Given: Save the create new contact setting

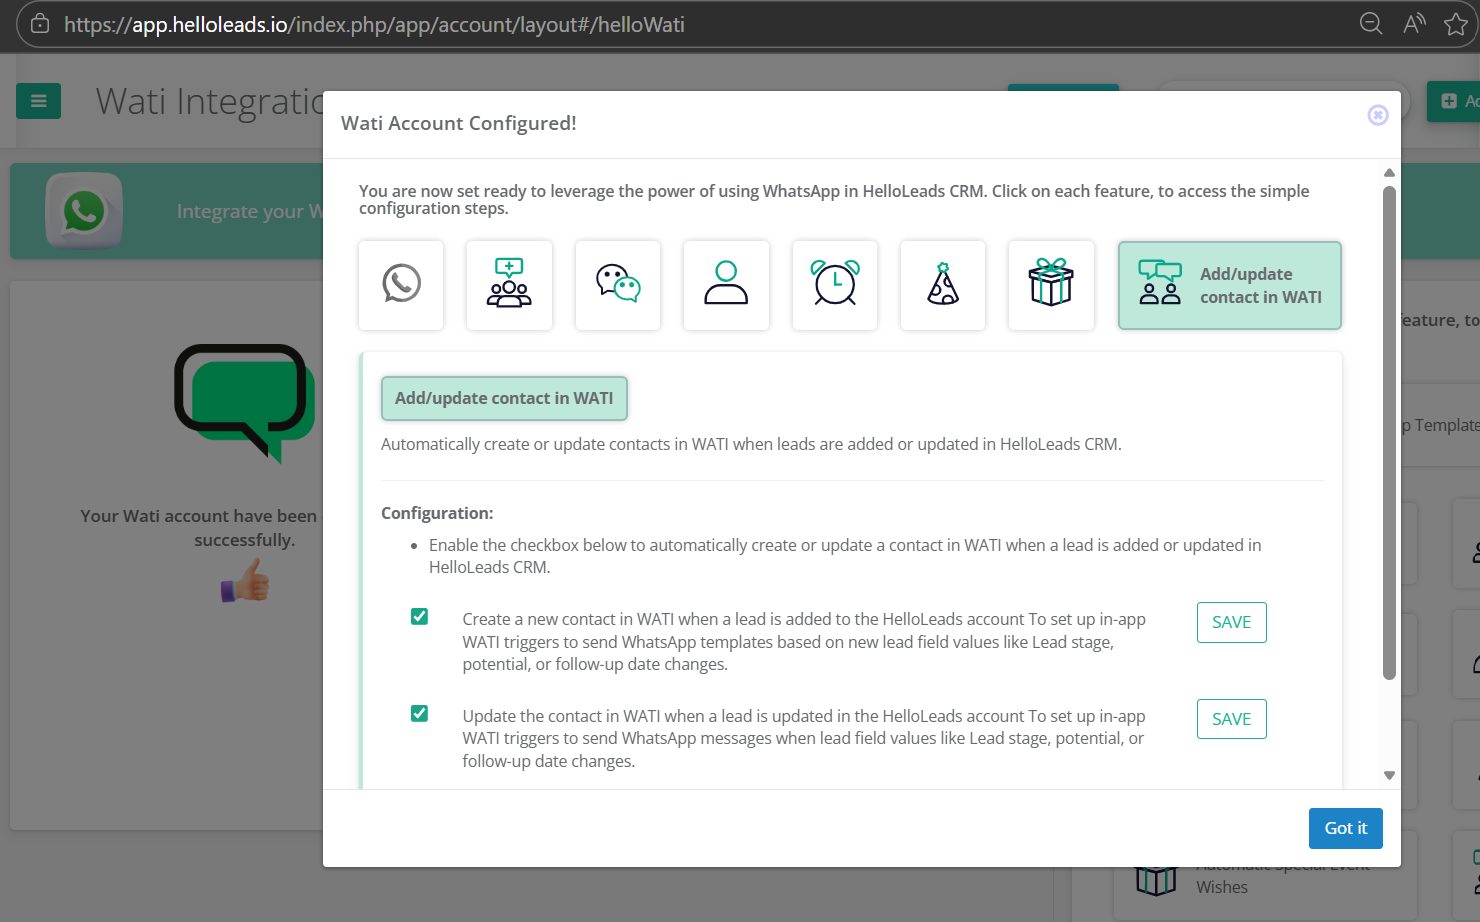Looking at the screenshot, I should click(1231, 622).
